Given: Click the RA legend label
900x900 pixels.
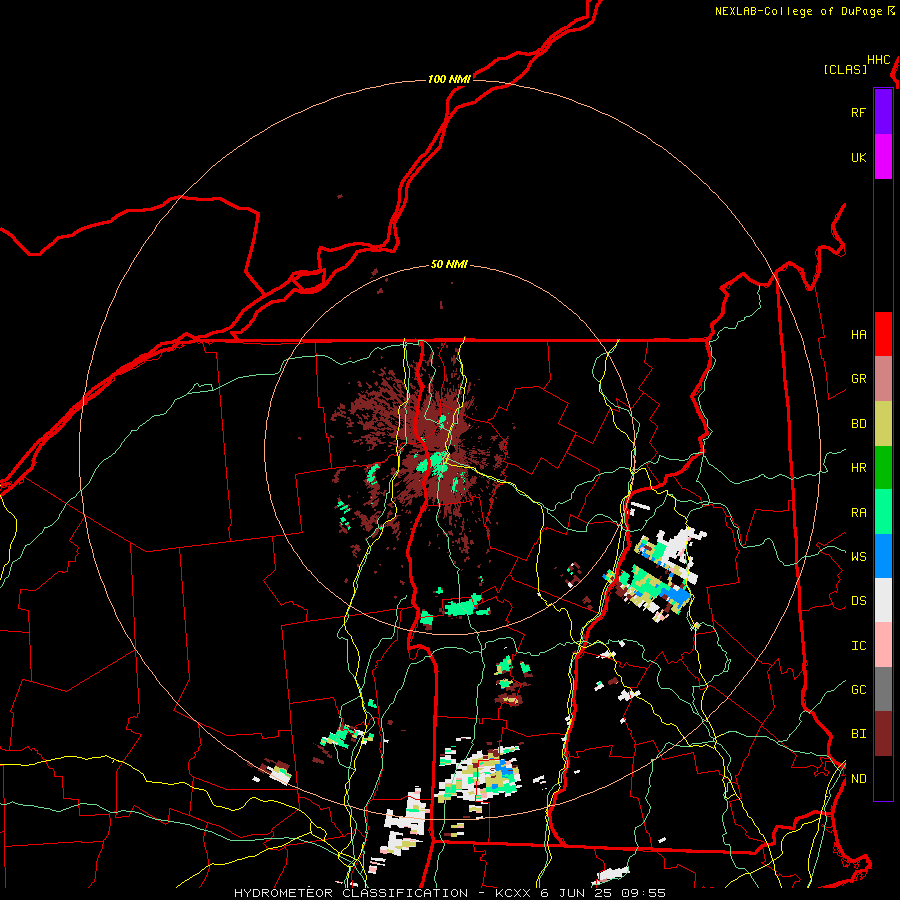Looking at the screenshot, I should 858,513.
